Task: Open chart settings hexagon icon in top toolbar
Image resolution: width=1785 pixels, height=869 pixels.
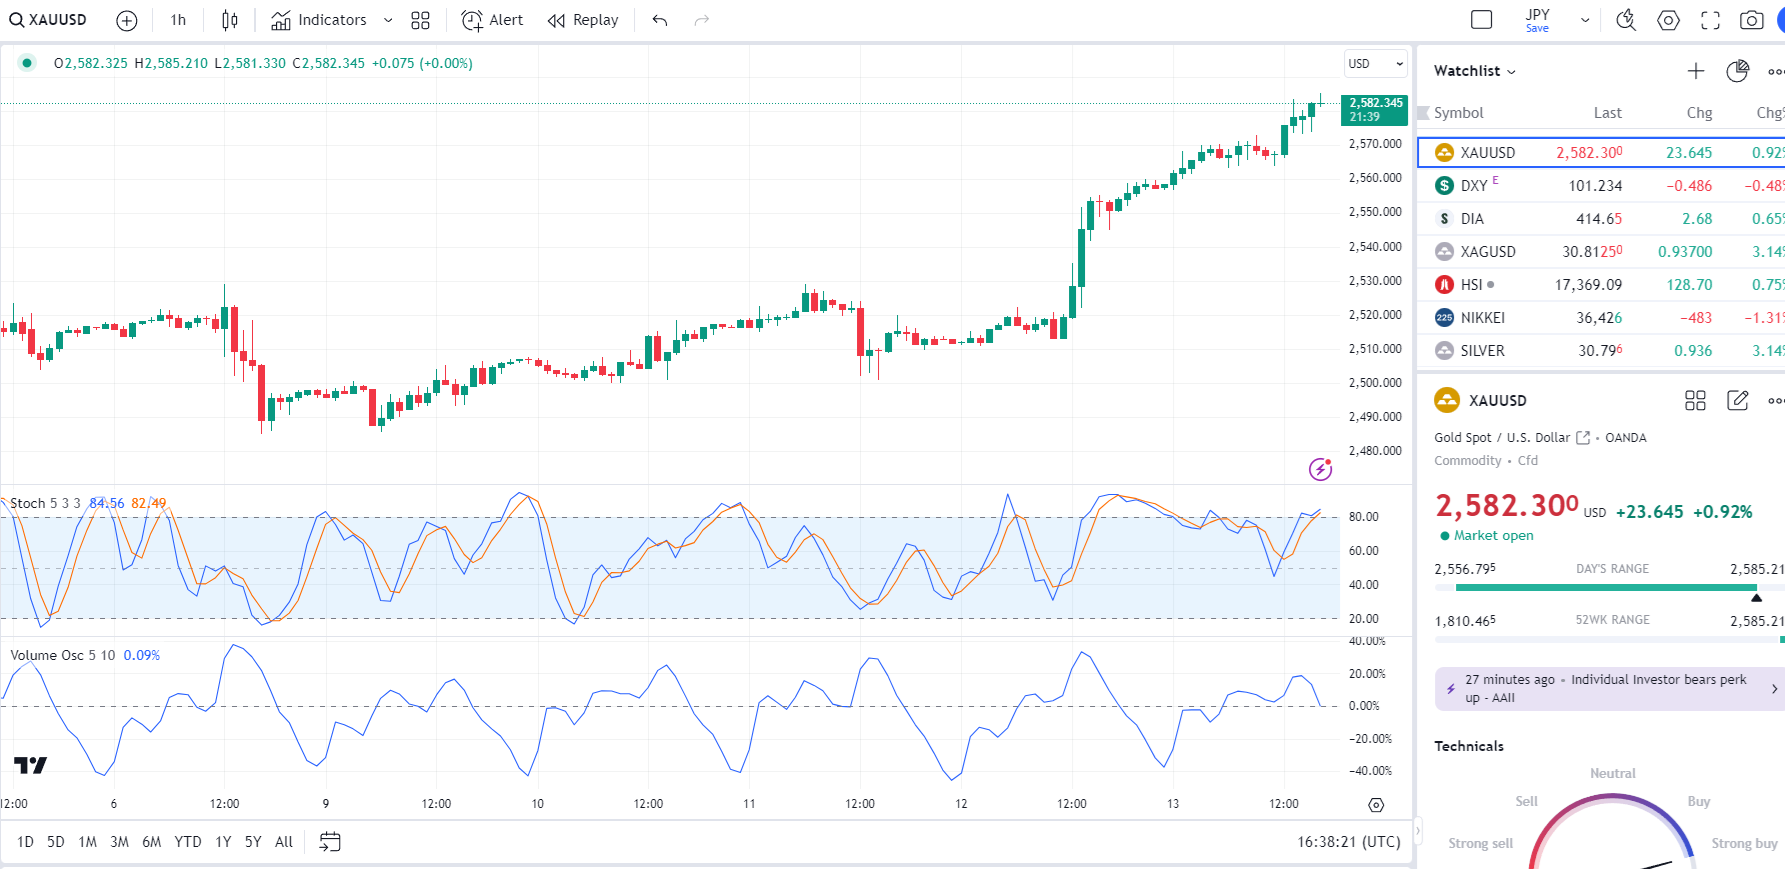Action: (x=1668, y=20)
